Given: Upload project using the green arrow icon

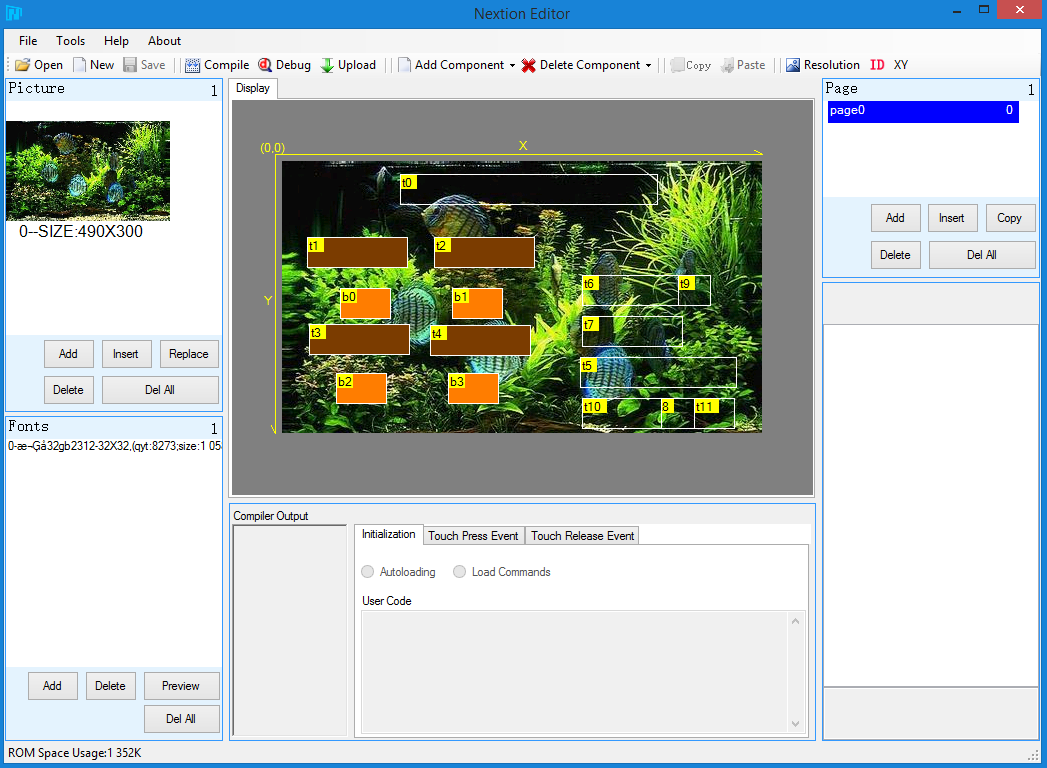Looking at the screenshot, I should coord(327,65).
